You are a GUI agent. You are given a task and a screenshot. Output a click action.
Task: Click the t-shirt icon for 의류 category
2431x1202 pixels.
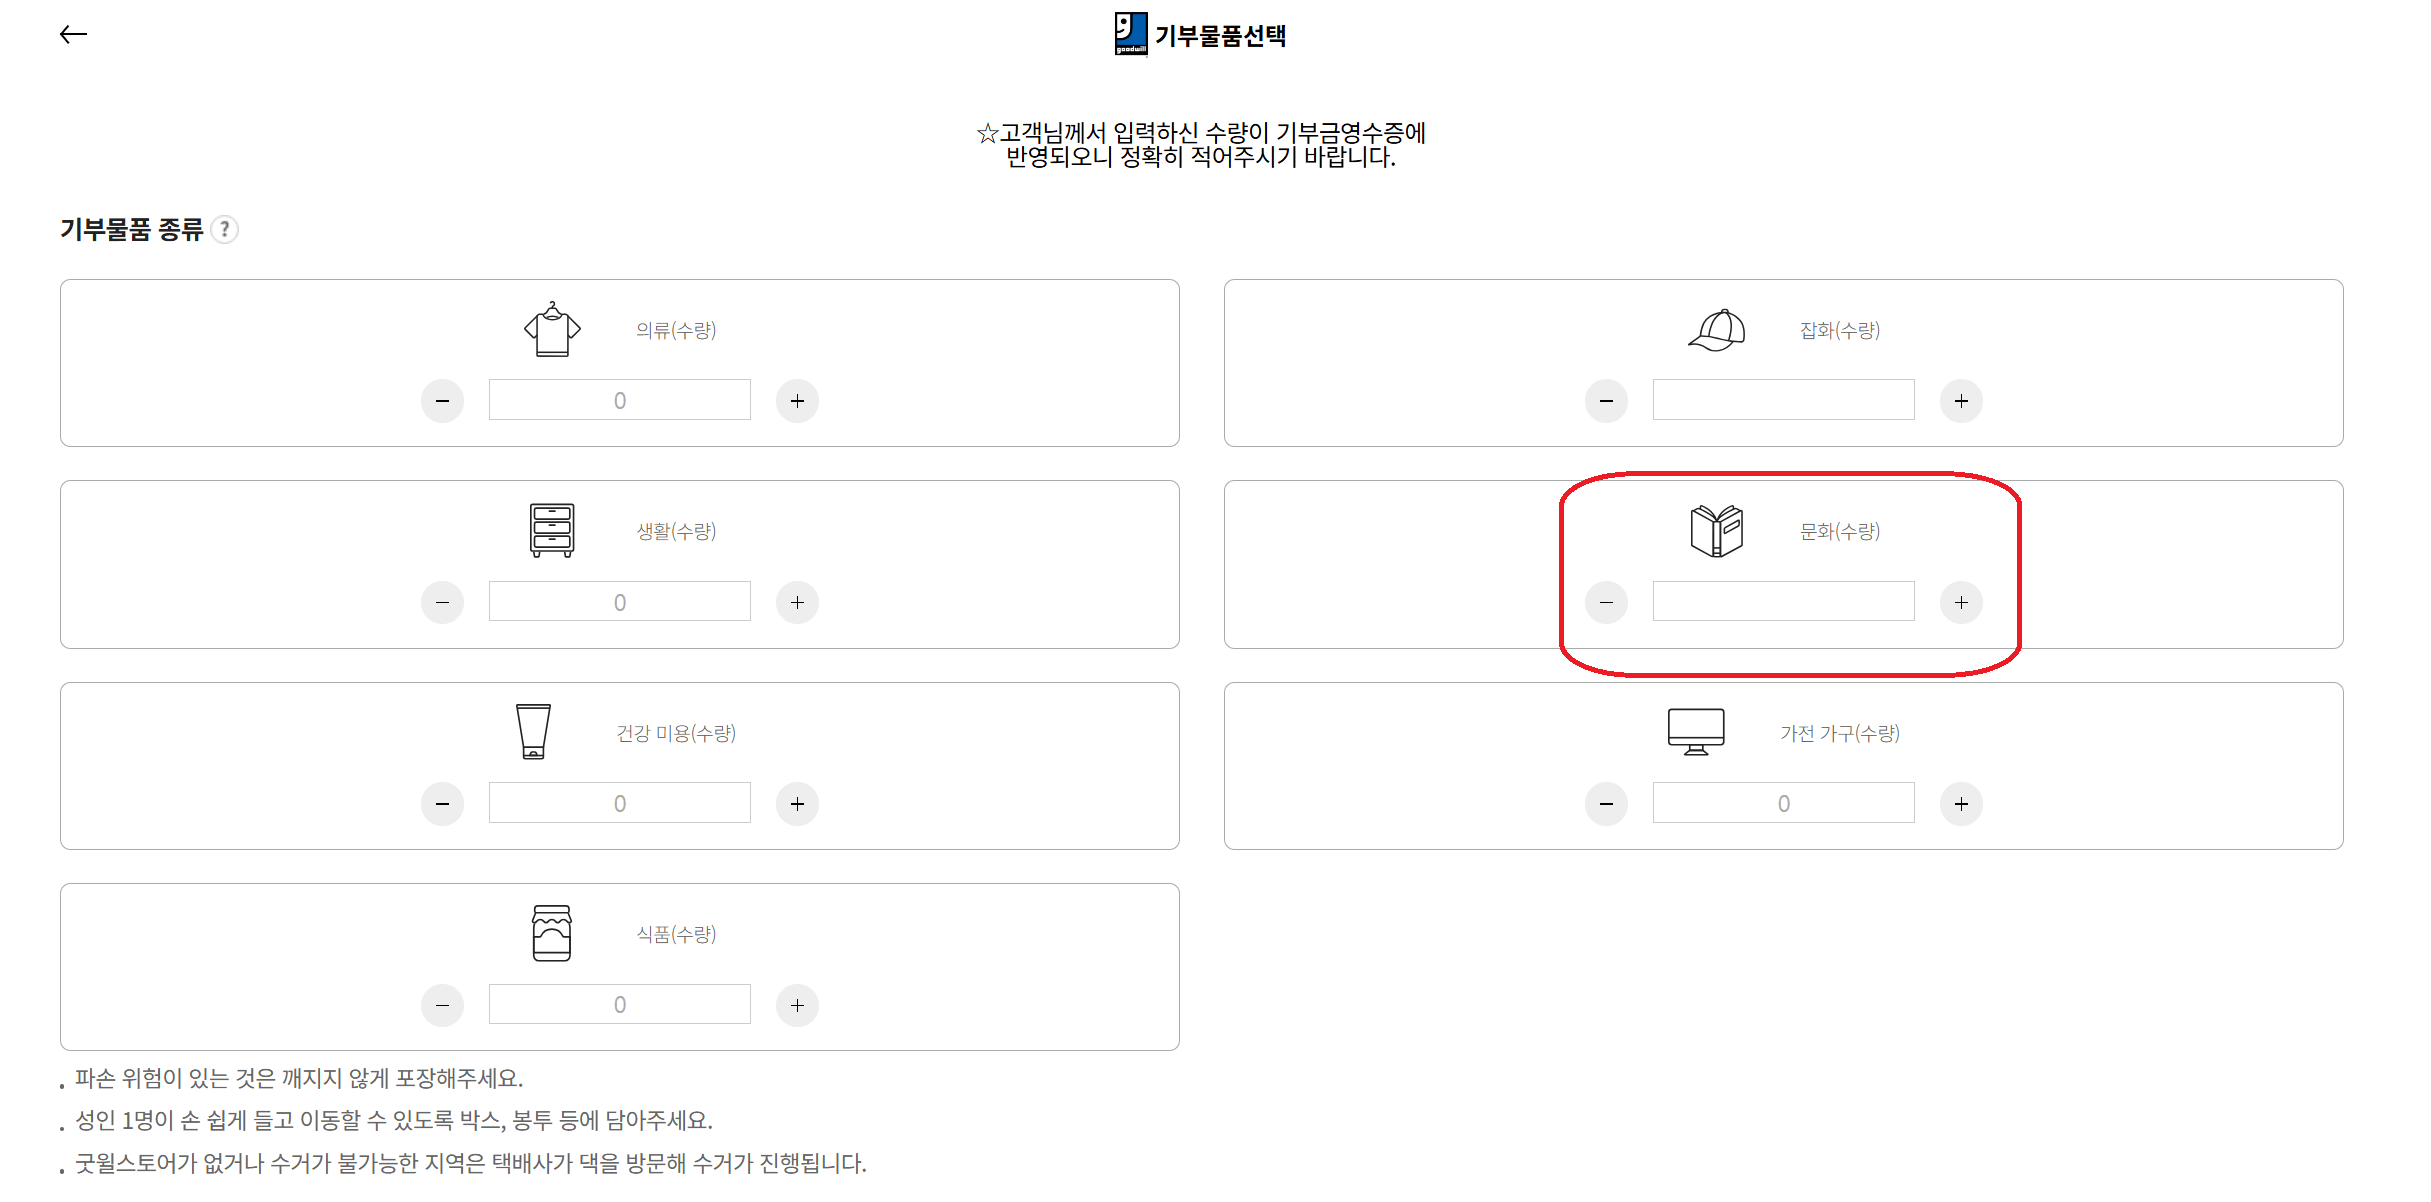coord(553,328)
